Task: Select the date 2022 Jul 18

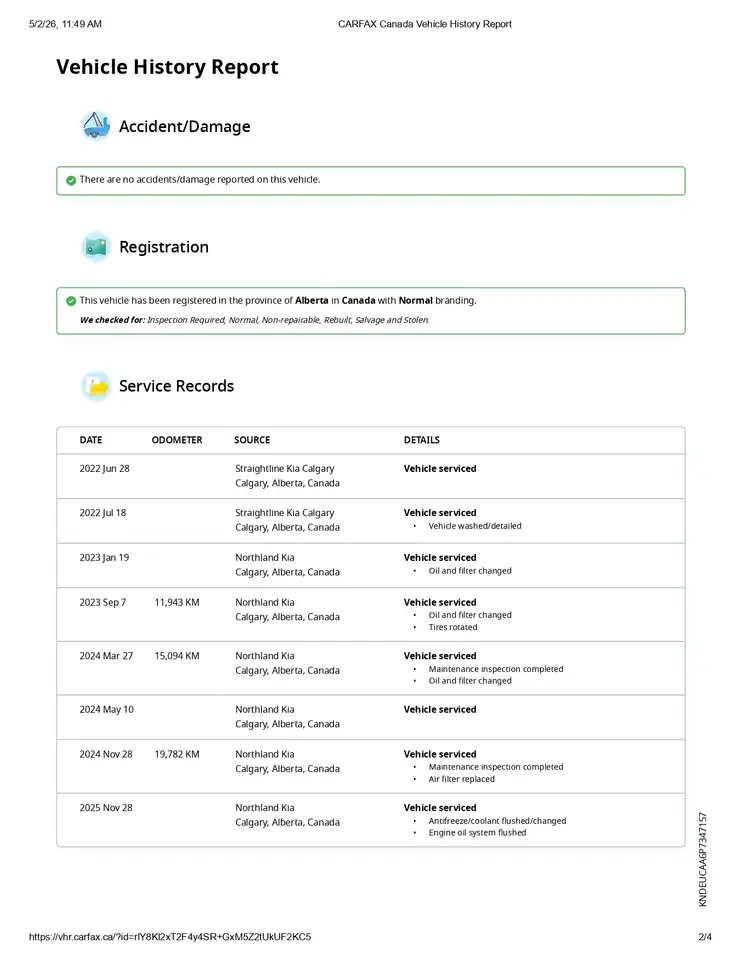Action: 102,512
